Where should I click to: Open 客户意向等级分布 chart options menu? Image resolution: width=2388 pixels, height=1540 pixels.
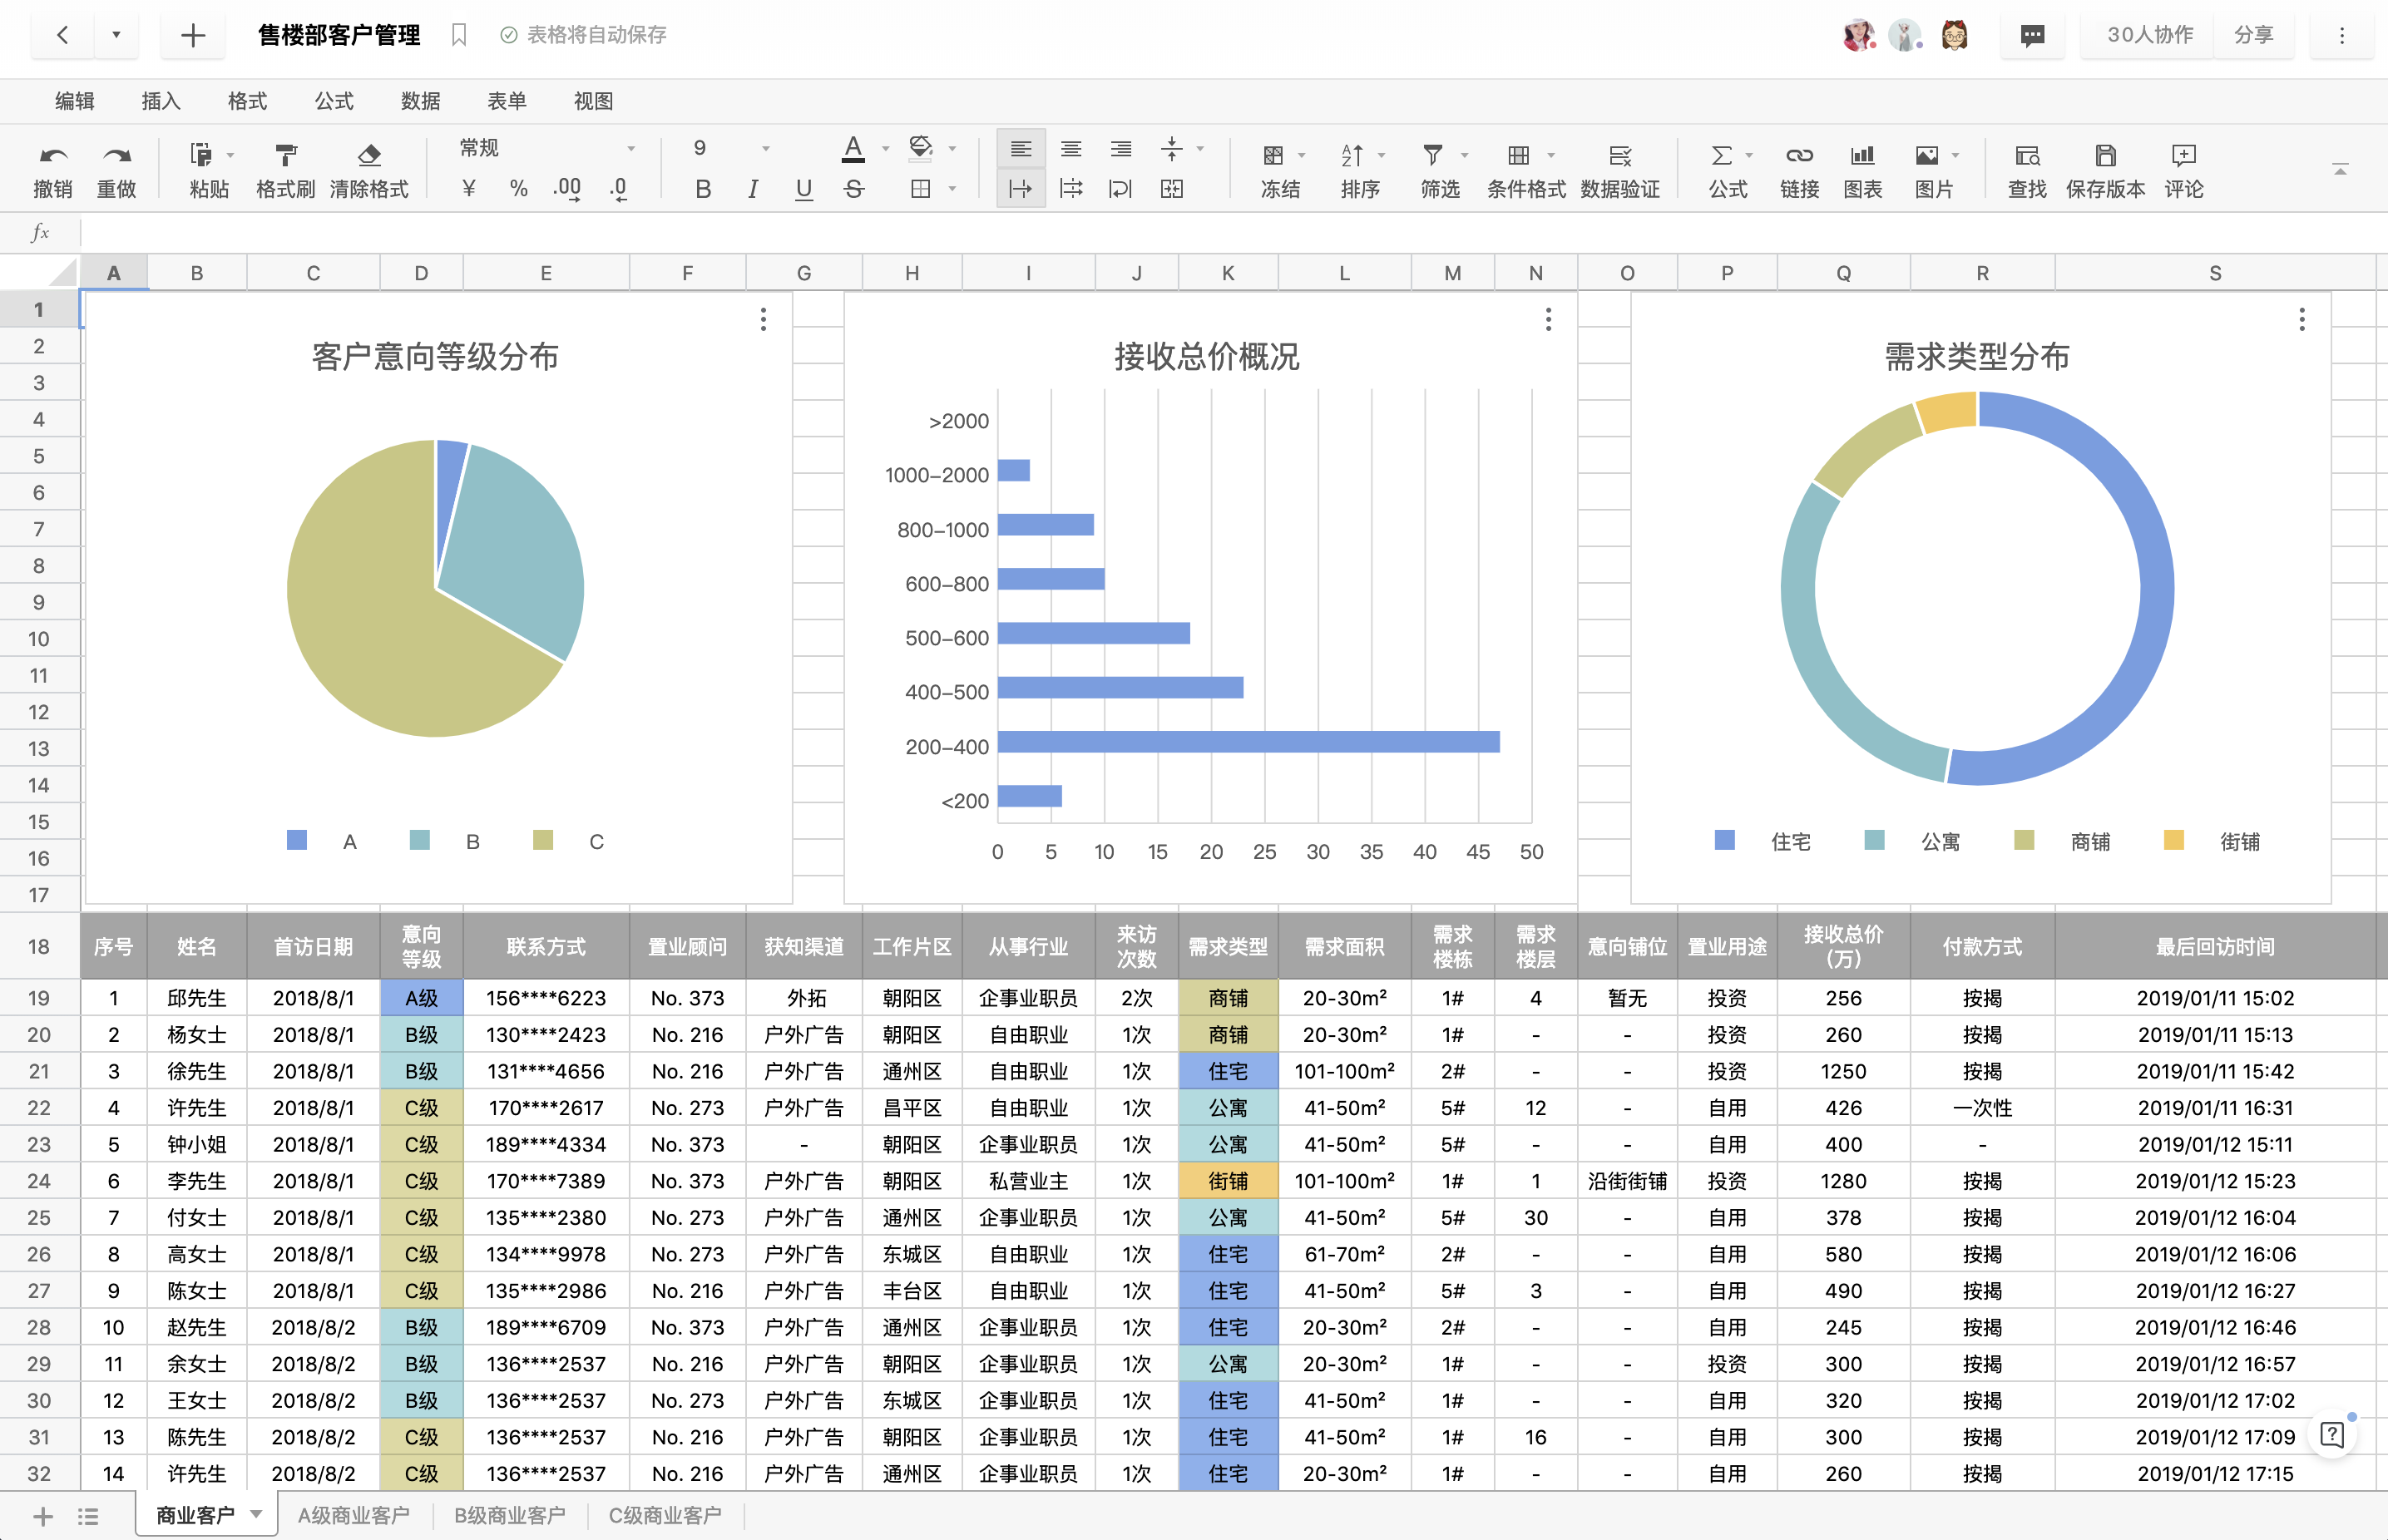[x=763, y=319]
